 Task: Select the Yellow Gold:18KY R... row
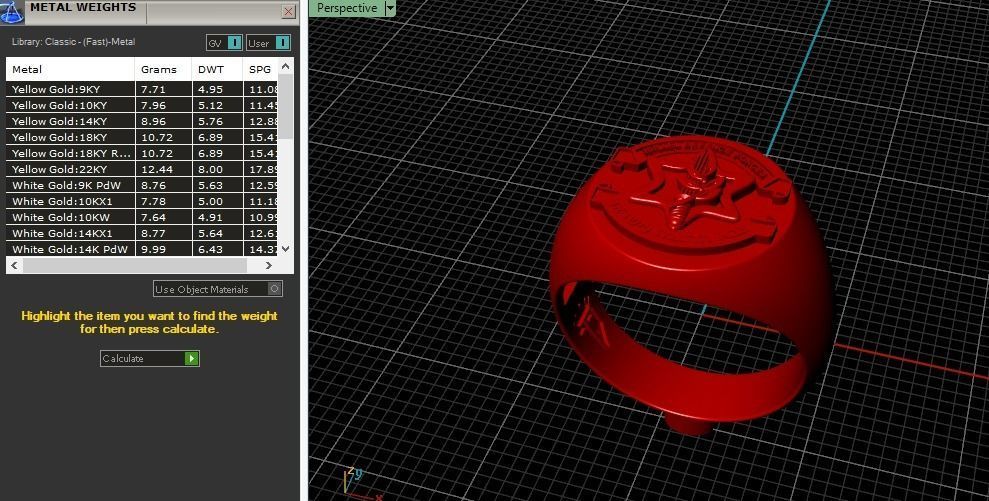pyautogui.click(x=142, y=153)
